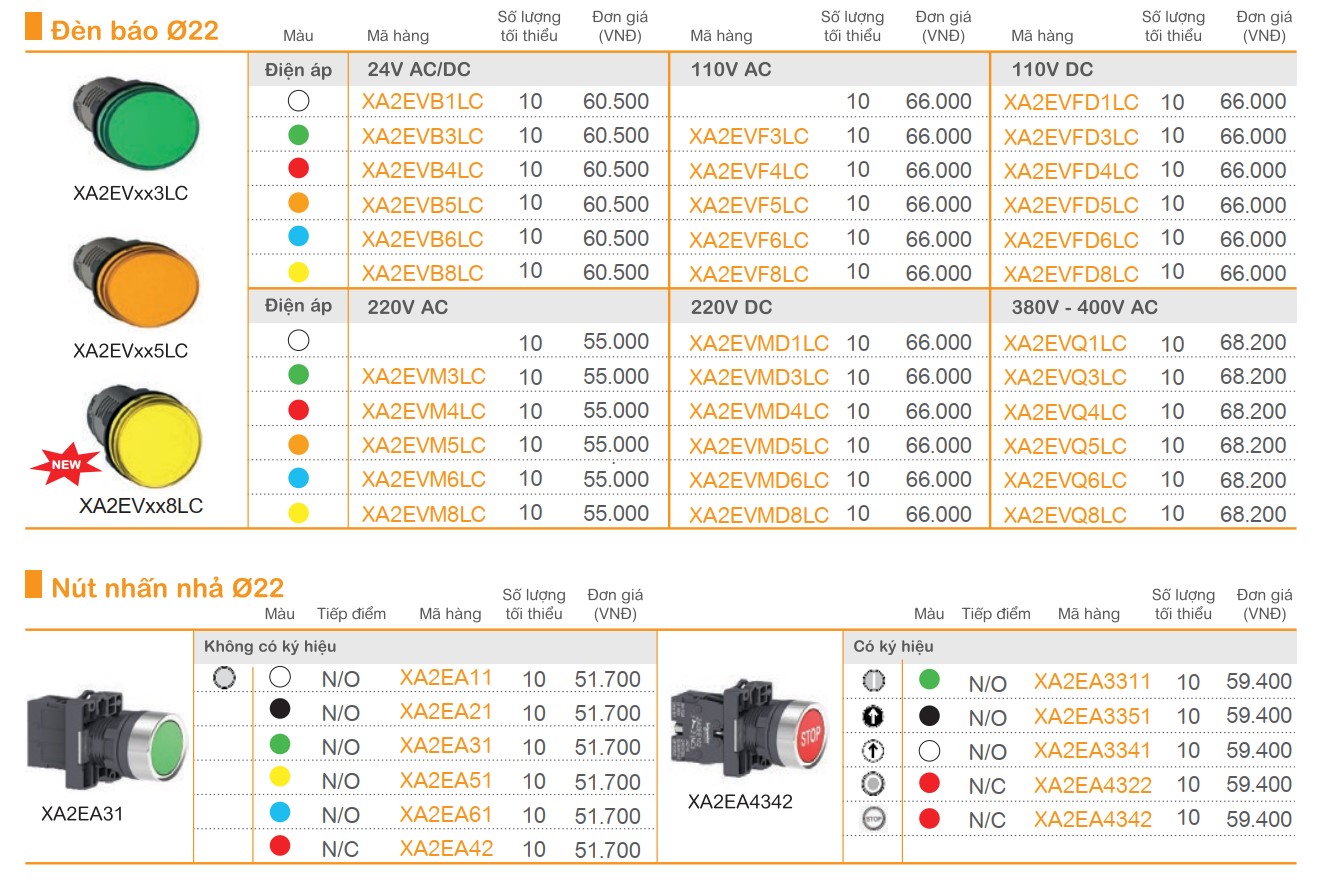The height and width of the screenshot is (885, 1321).
Task: Pick the blue color dot in XA2EVM6LC row
Action: [x=298, y=478]
